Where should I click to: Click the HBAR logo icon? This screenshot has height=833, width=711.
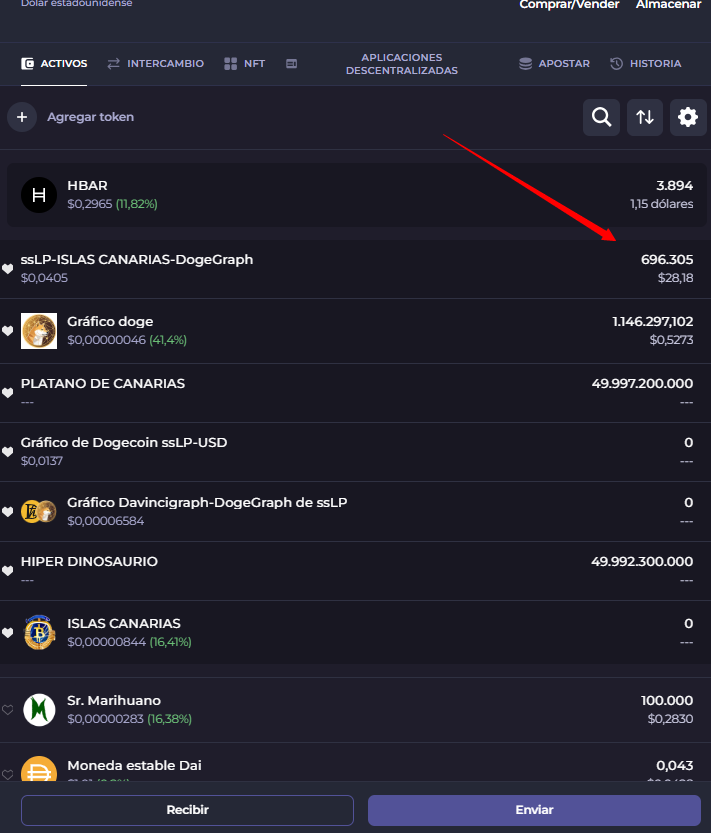[x=39, y=195]
